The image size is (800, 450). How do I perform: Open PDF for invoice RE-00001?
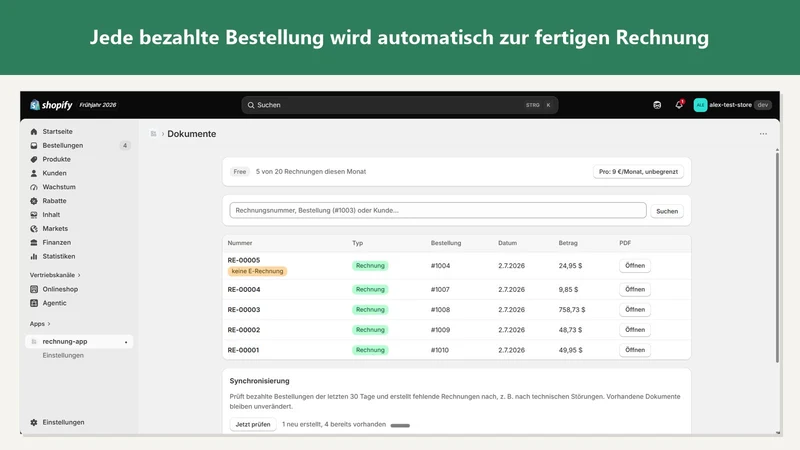coord(635,350)
